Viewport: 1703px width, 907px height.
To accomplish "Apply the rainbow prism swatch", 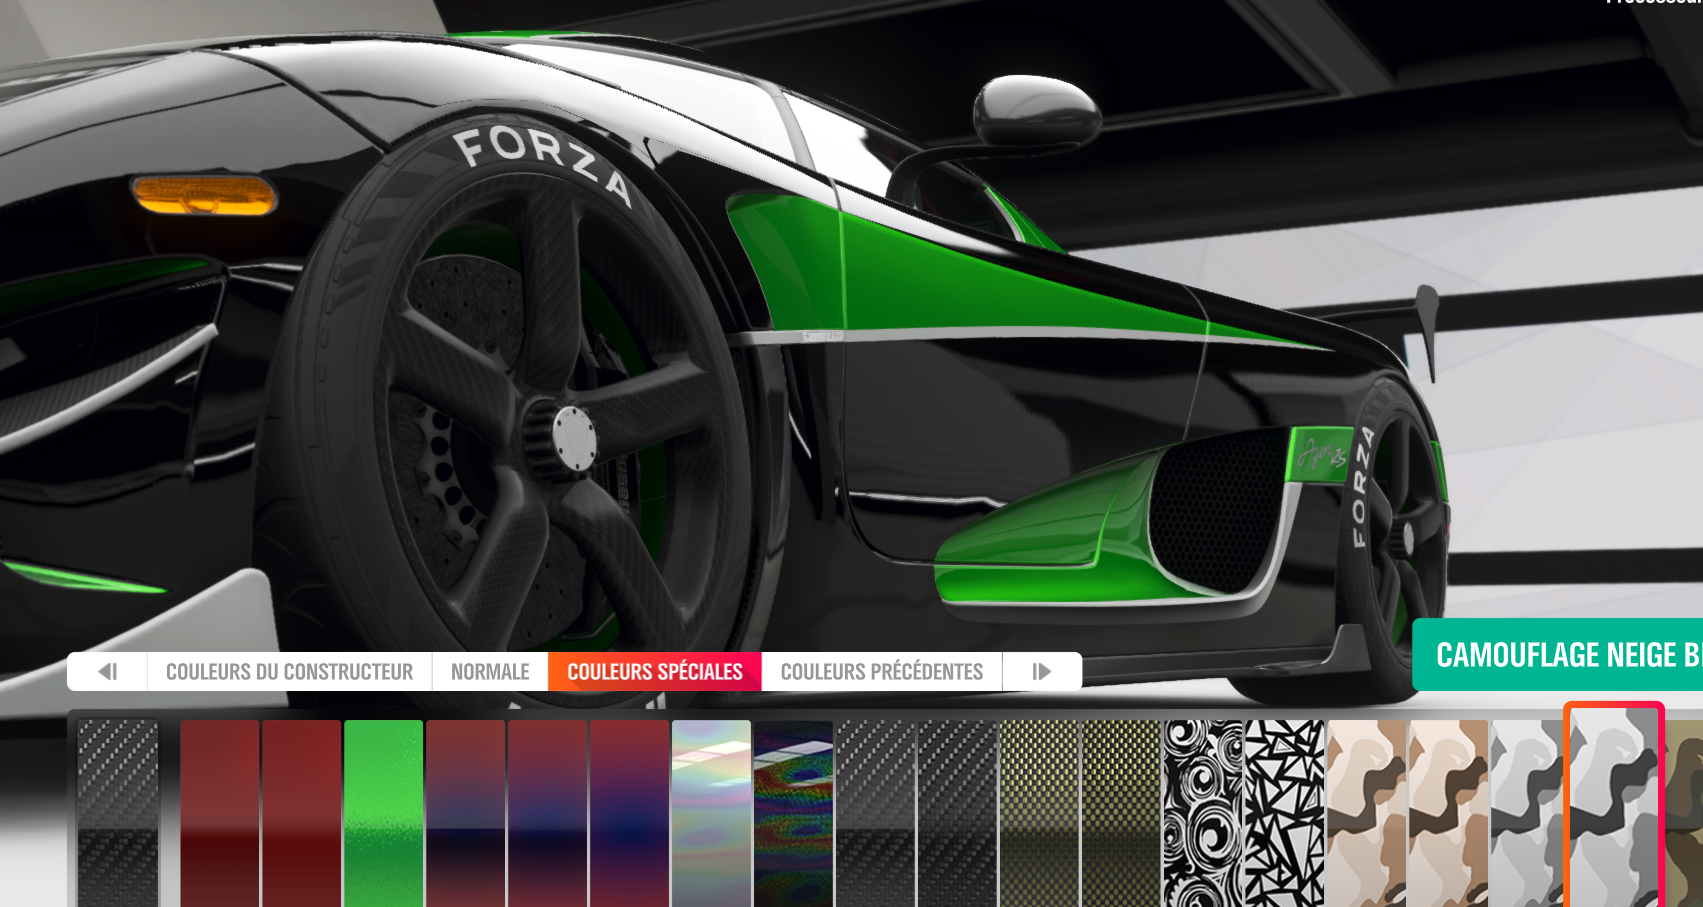I will click(794, 813).
